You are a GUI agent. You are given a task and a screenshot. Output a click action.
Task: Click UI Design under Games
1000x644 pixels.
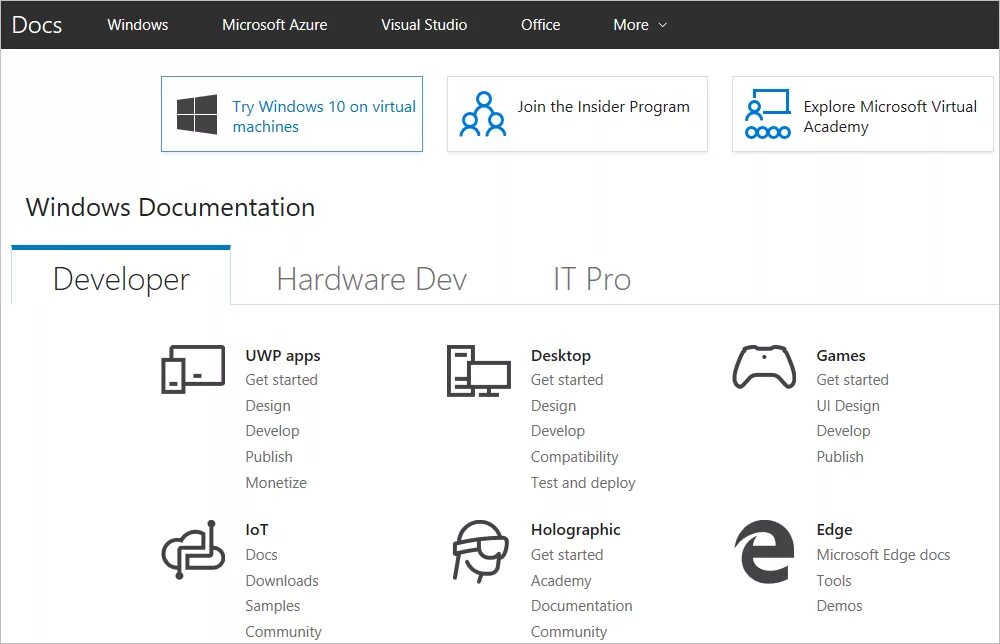pos(848,406)
